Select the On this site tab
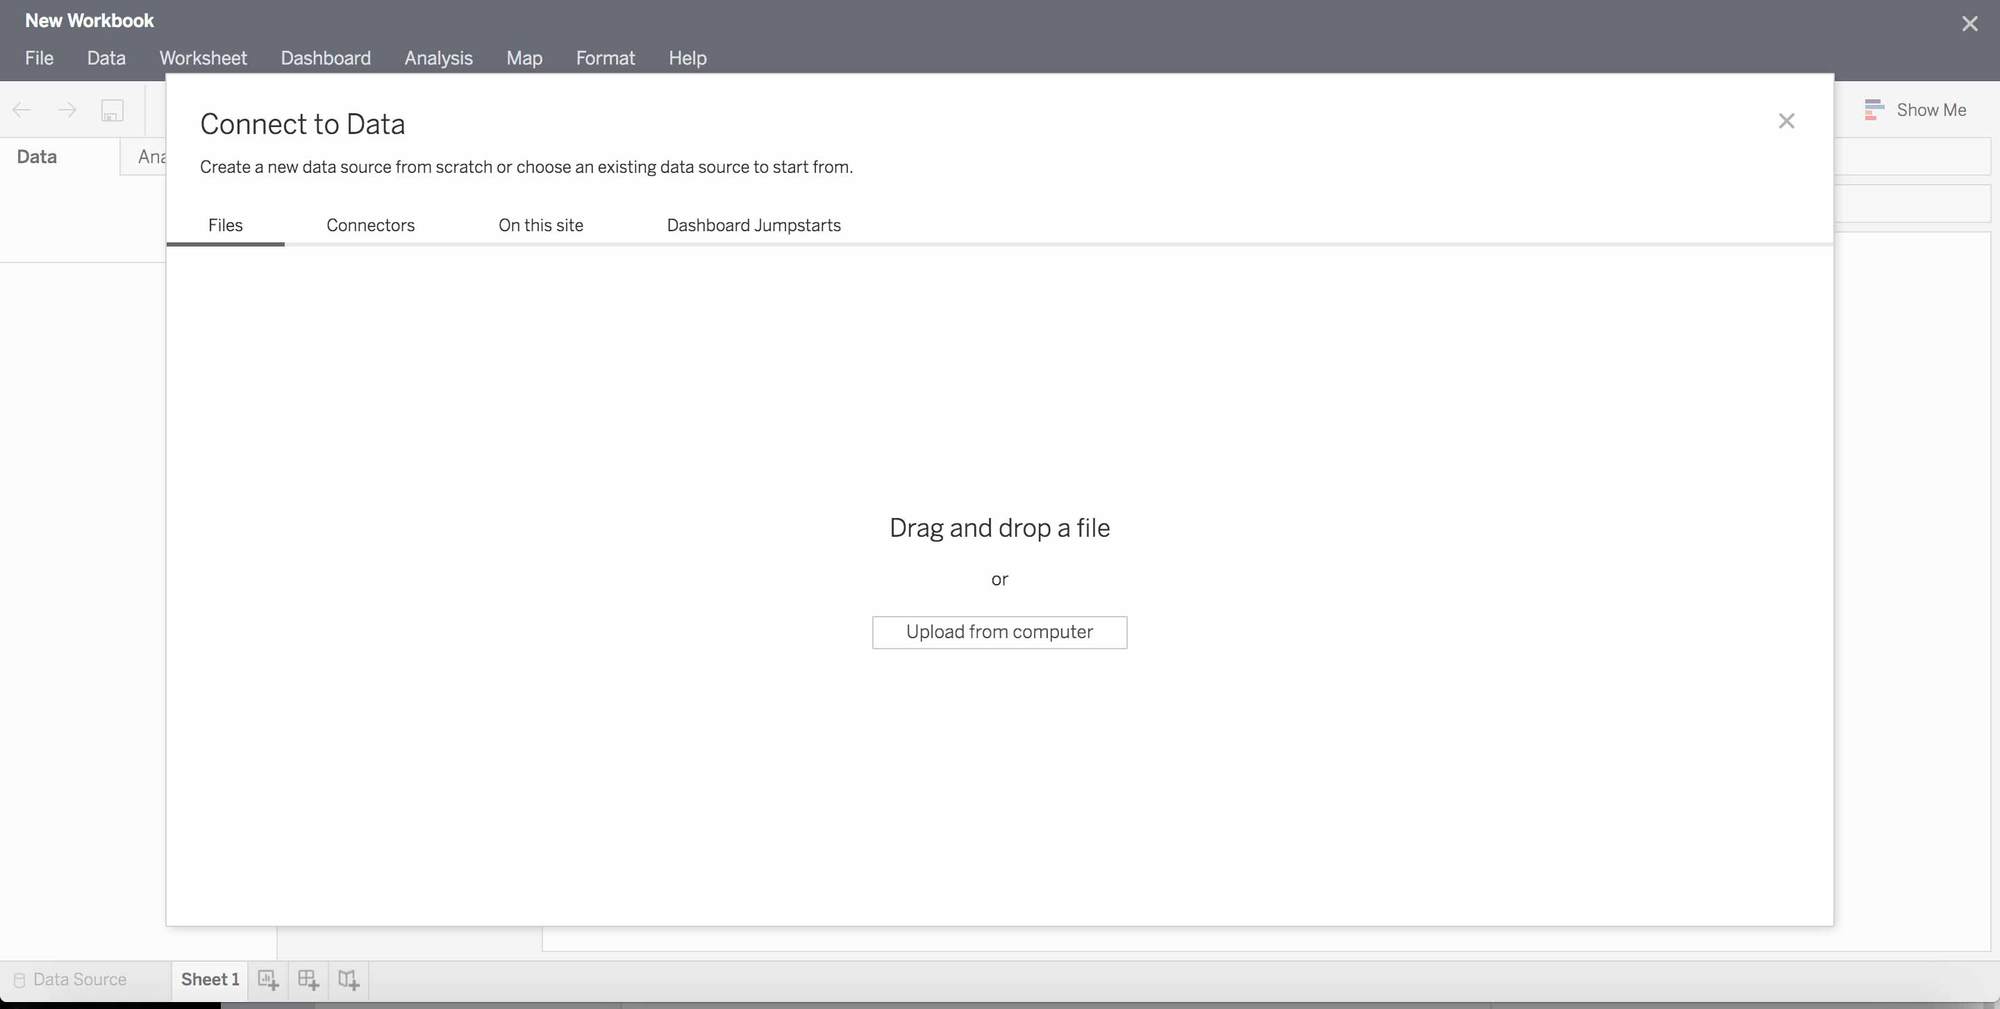The width and height of the screenshot is (2000, 1009). pyautogui.click(x=540, y=225)
